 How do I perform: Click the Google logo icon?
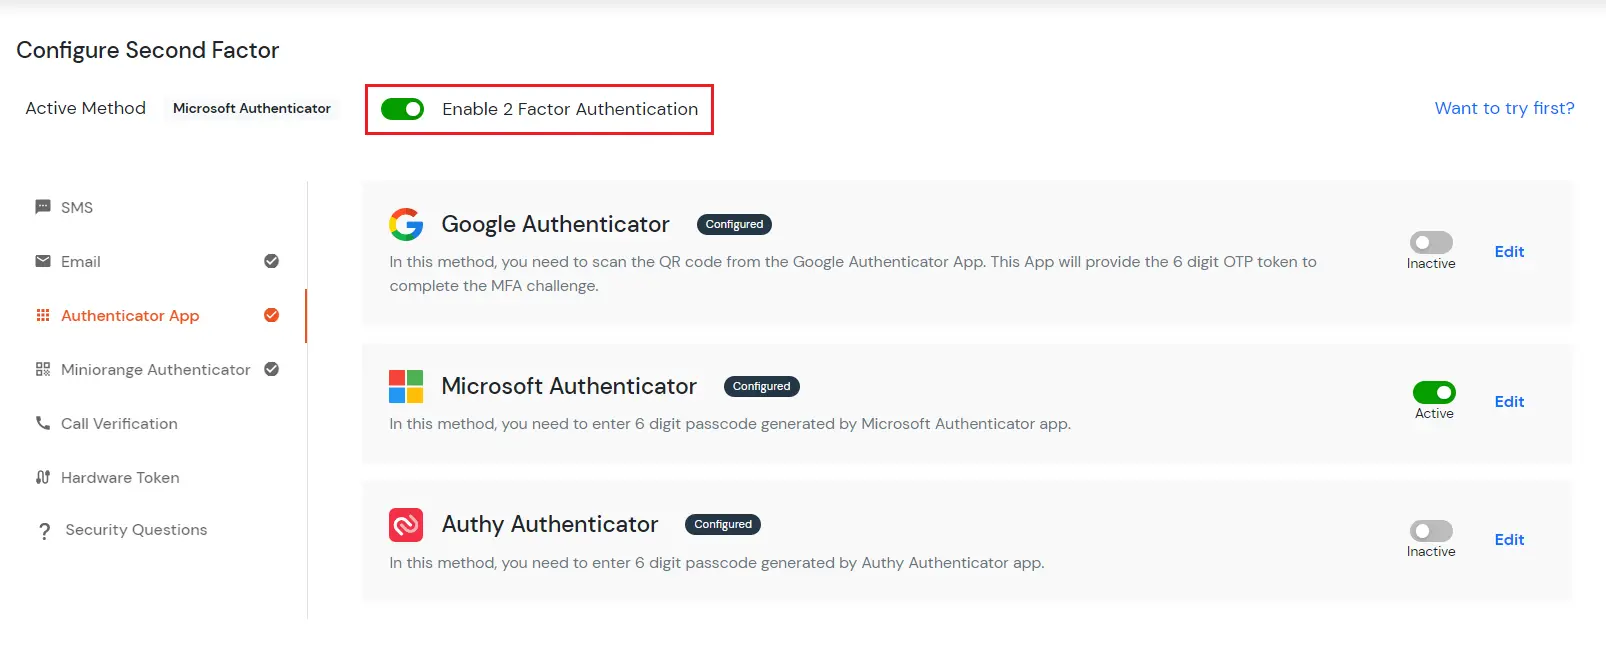pyautogui.click(x=406, y=224)
